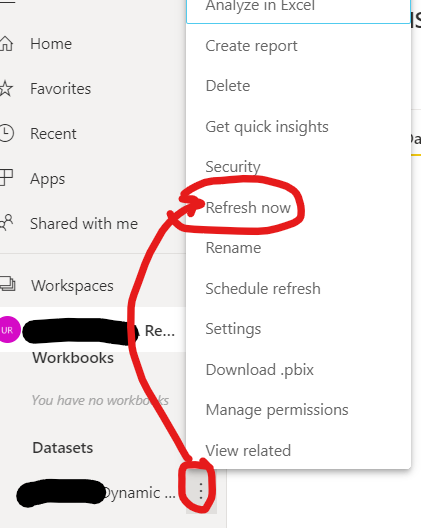Open Shared with me
This screenshot has height=528, width=421.
pyautogui.click(x=84, y=224)
